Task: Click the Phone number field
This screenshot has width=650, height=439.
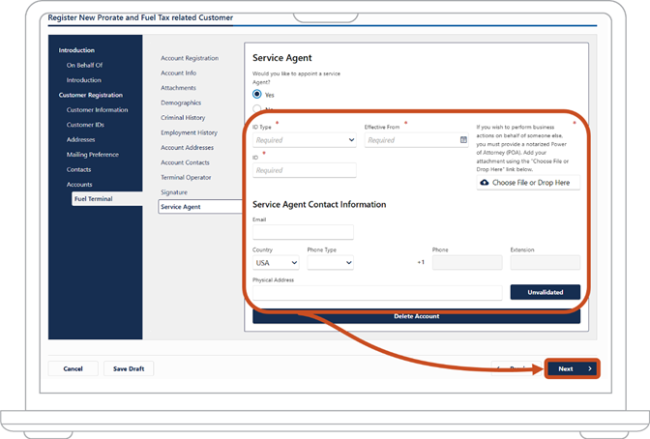Action: [467, 262]
